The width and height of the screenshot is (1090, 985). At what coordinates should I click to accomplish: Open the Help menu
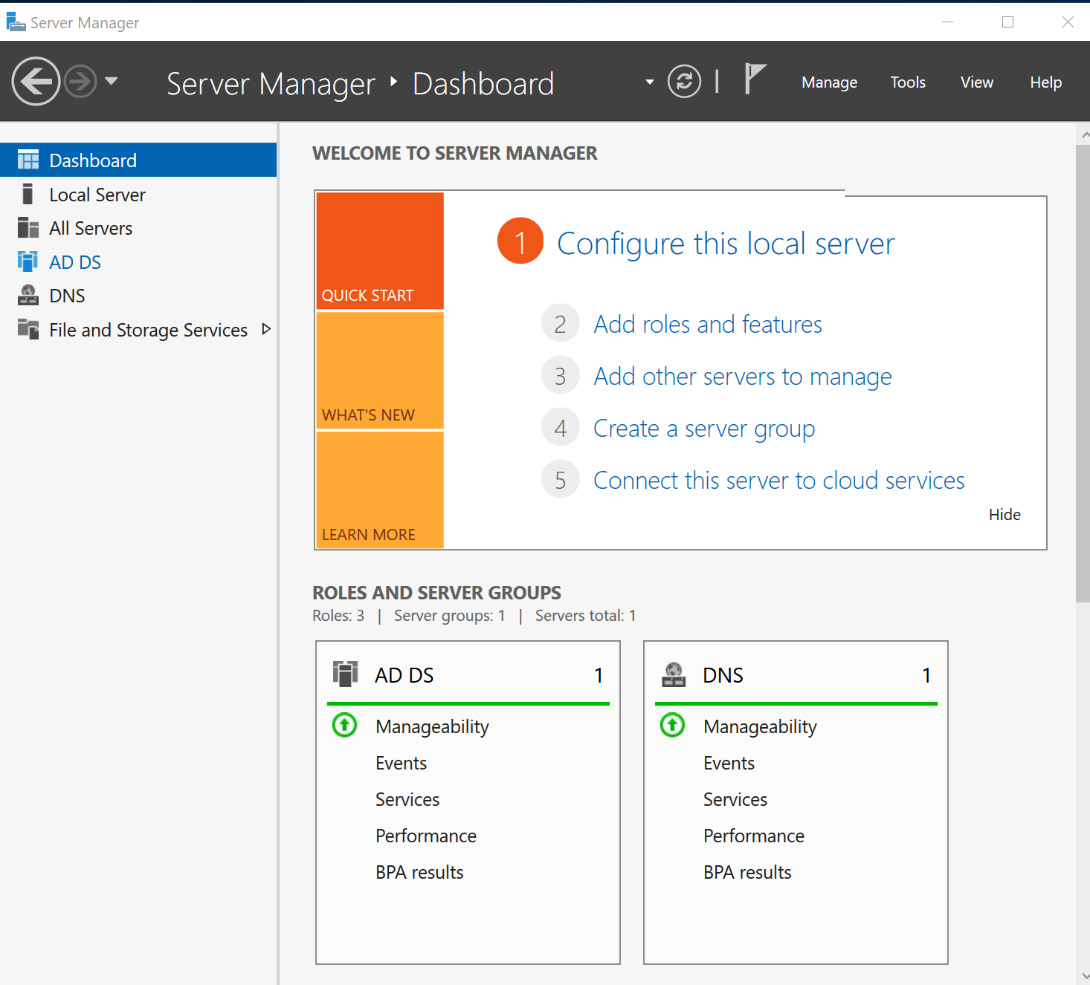pos(1046,82)
